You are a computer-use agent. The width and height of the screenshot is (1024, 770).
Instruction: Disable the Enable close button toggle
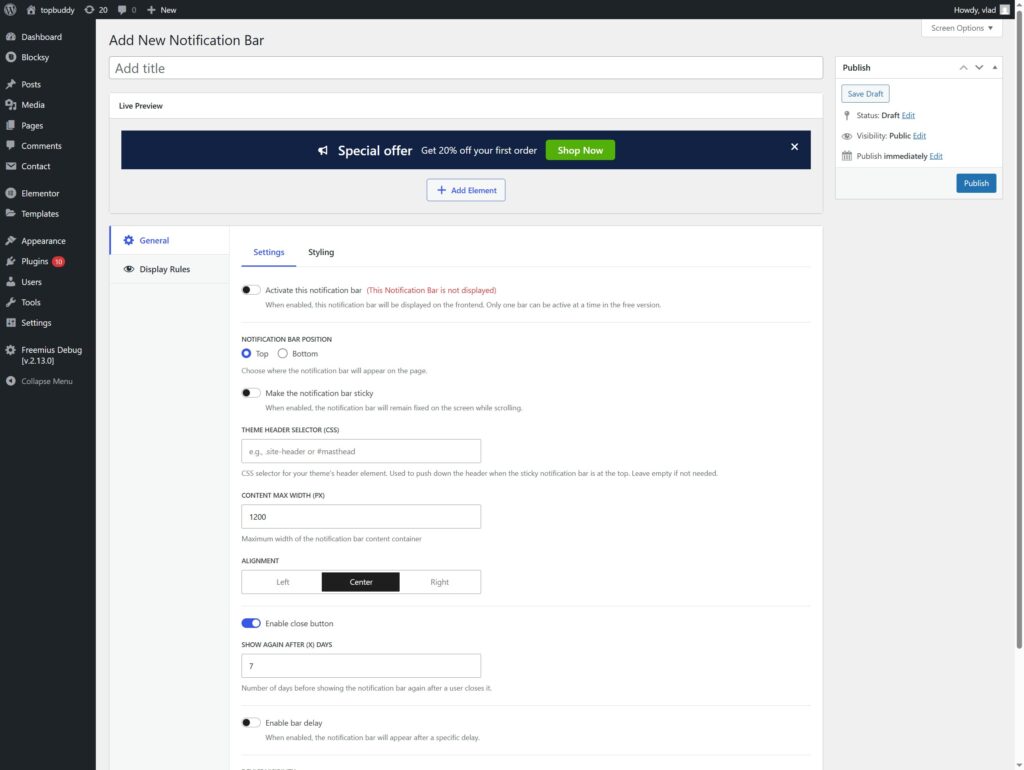coord(251,623)
